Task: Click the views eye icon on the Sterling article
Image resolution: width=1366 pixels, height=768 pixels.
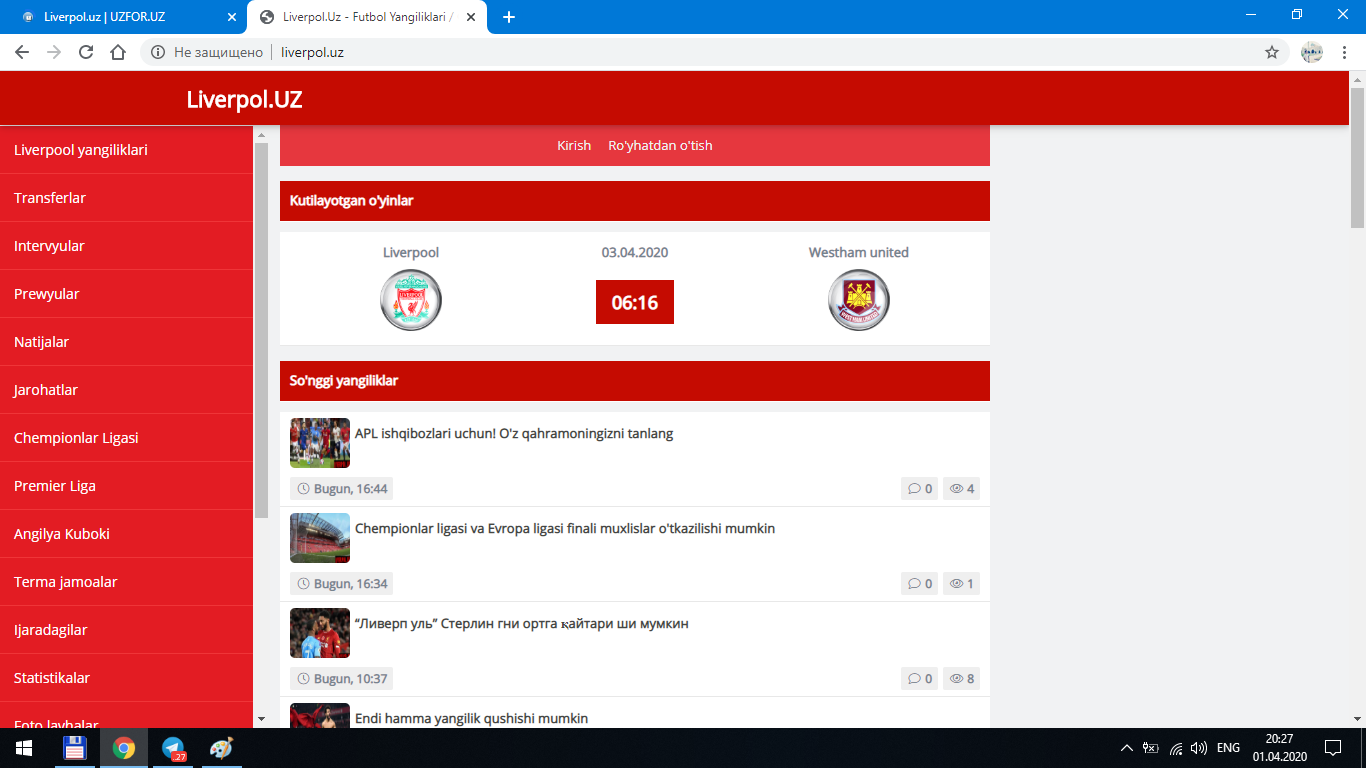Action: click(956, 679)
